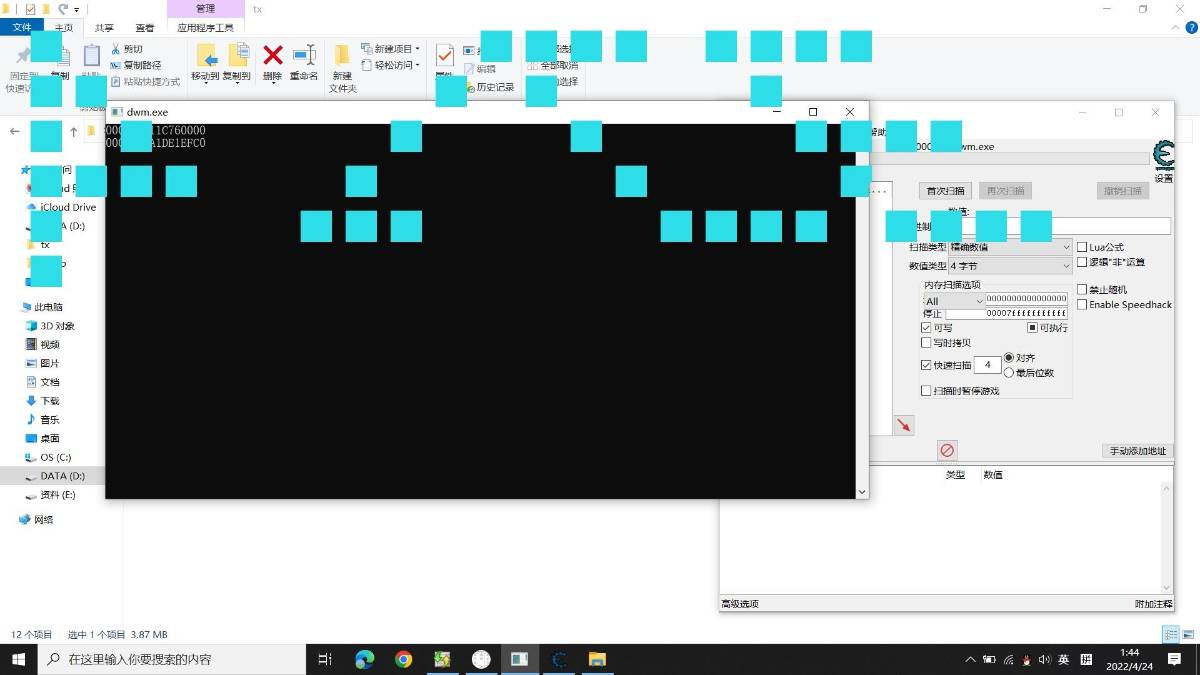Open the 应用程序工具 ribbon tab
The width and height of the screenshot is (1200, 675).
(x=205, y=28)
